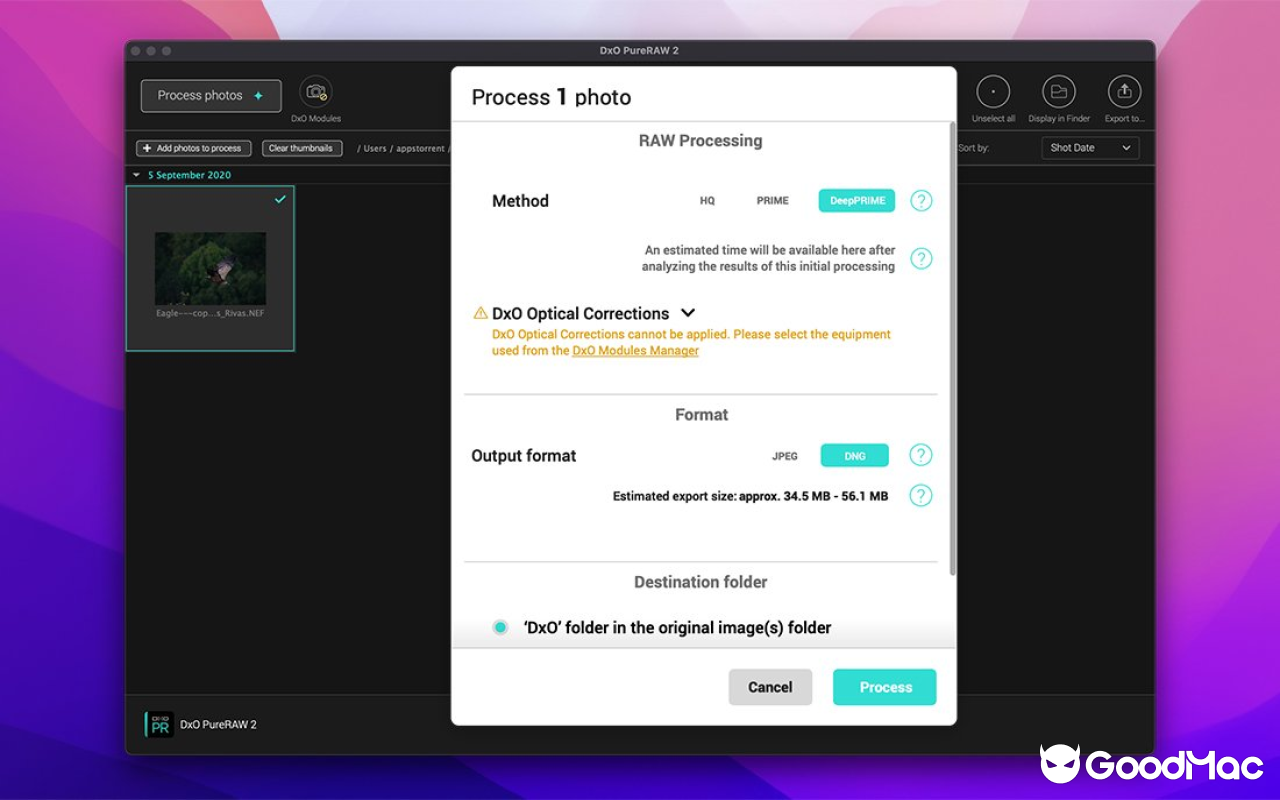
Task: Cancel the Process photo dialog
Action: point(770,687)
